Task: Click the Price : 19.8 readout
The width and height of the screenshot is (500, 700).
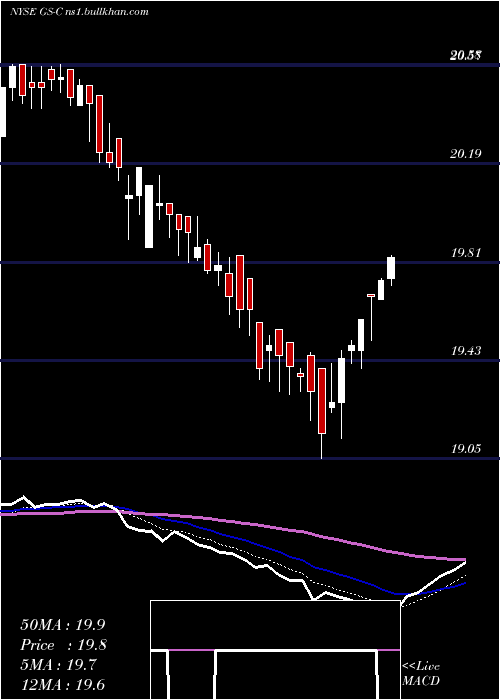Action: (x=63, y=645)
